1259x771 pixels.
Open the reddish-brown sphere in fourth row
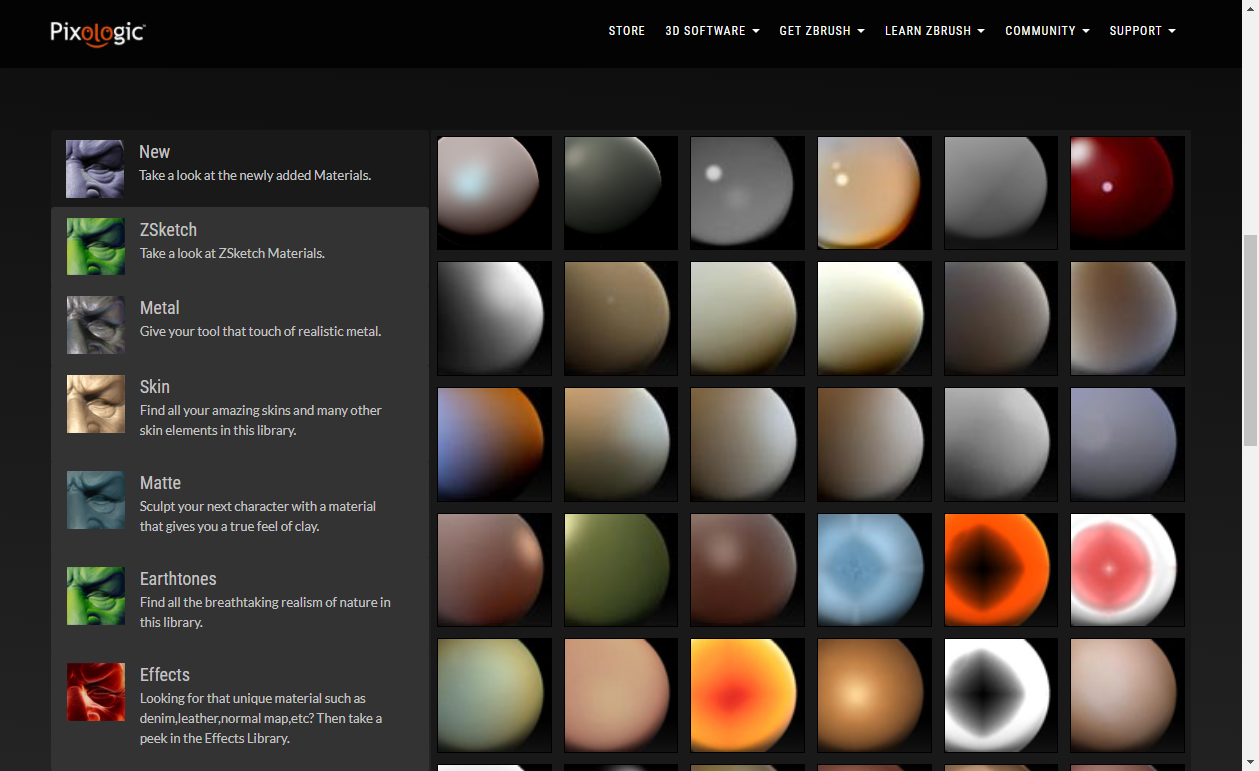494,570
